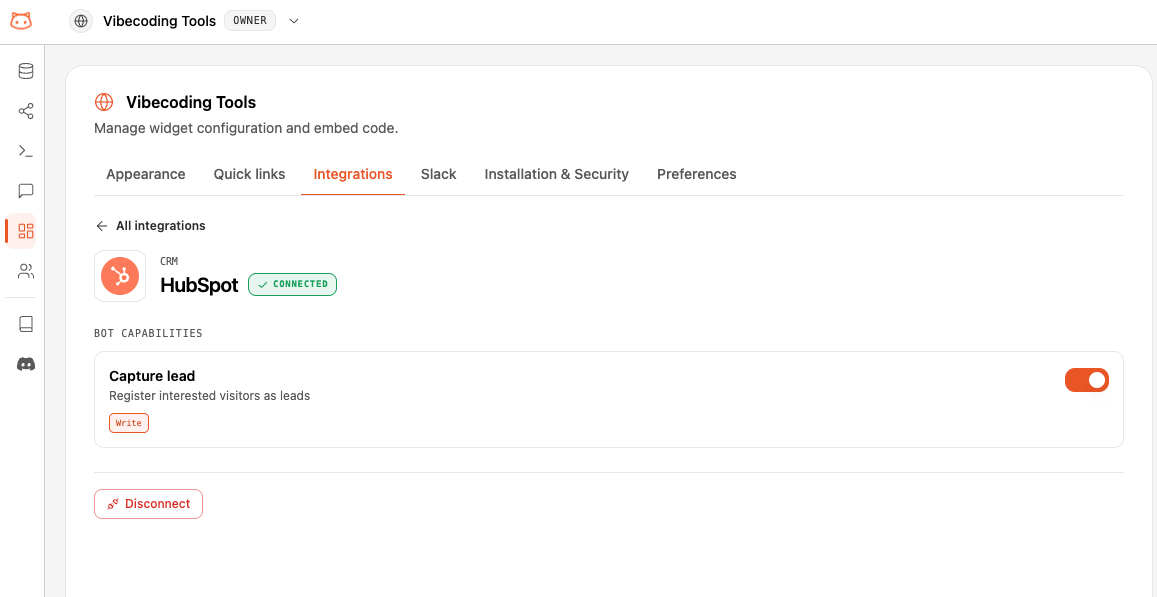Screen dimensions: 1157x597
Task: Open the documentation book sidebar icon
Action: [x=26, y=324]
